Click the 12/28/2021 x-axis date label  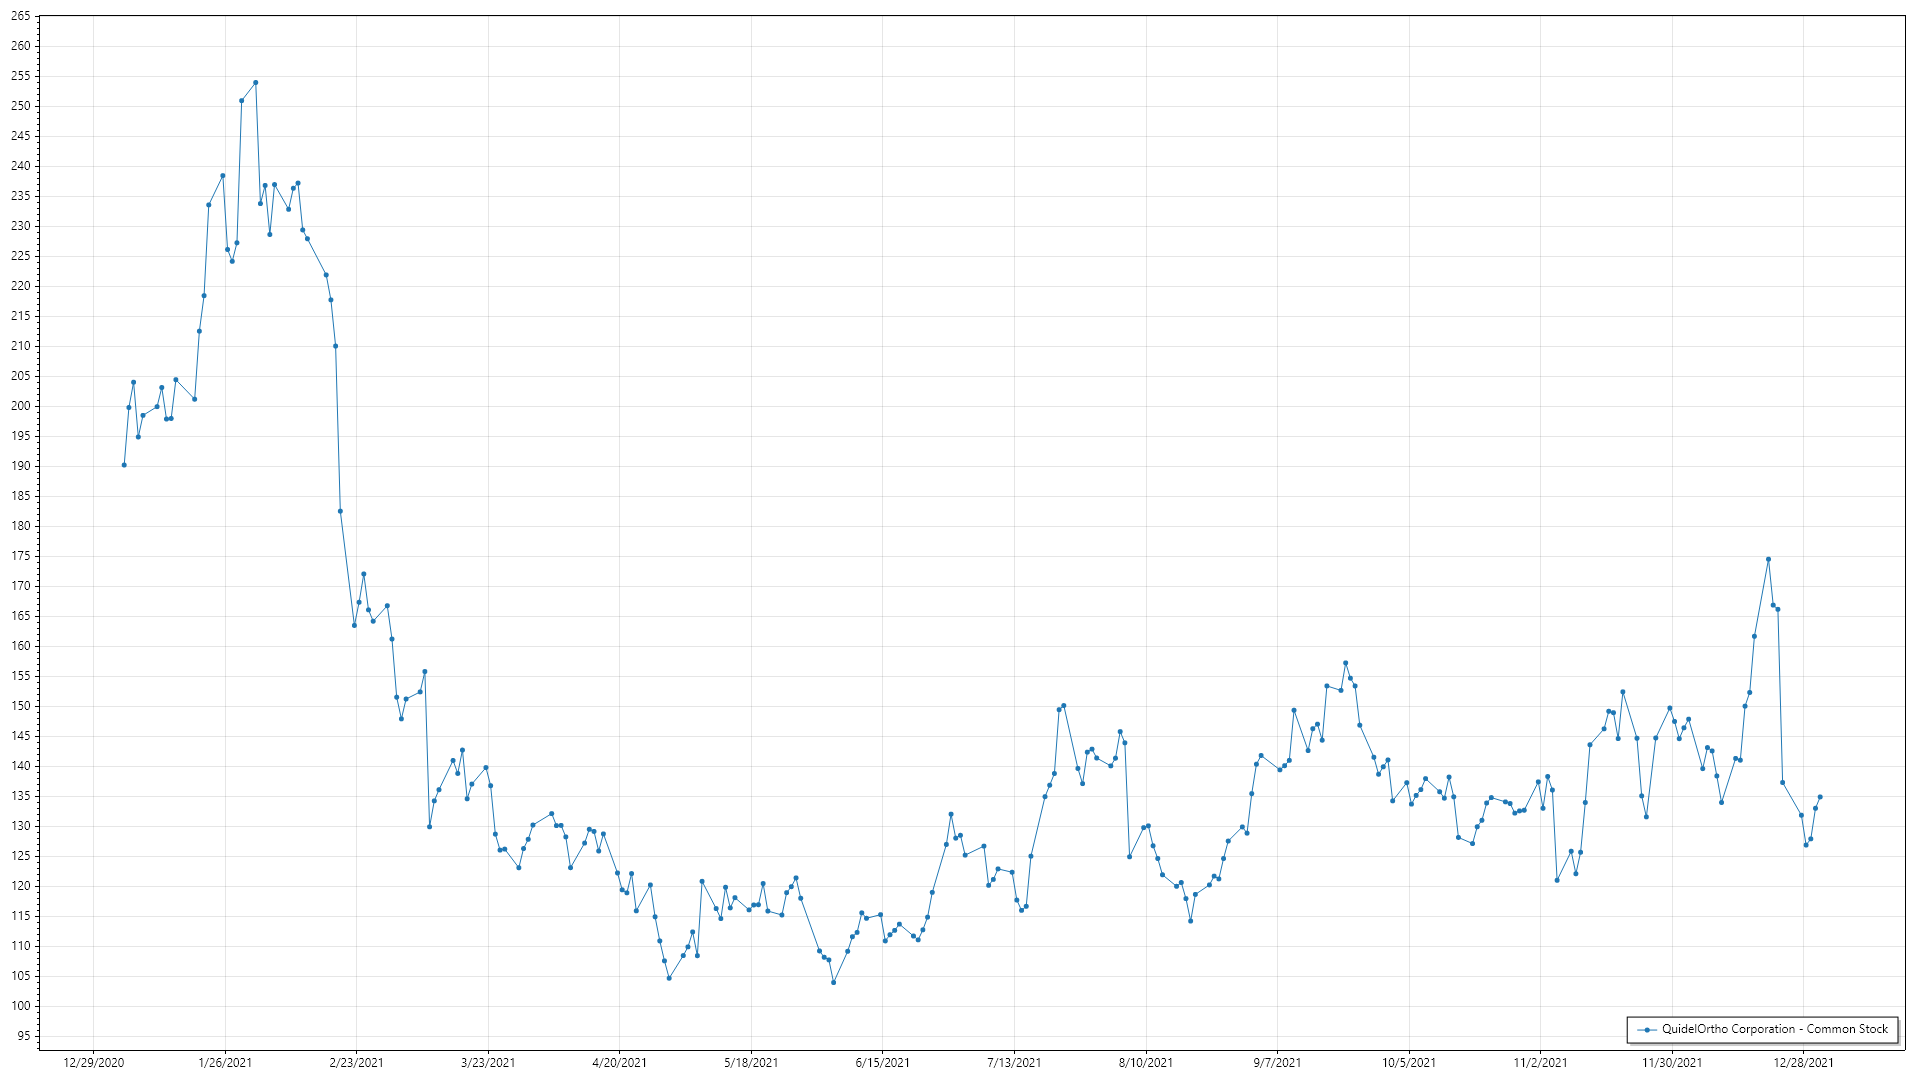click(1803, 1062)
